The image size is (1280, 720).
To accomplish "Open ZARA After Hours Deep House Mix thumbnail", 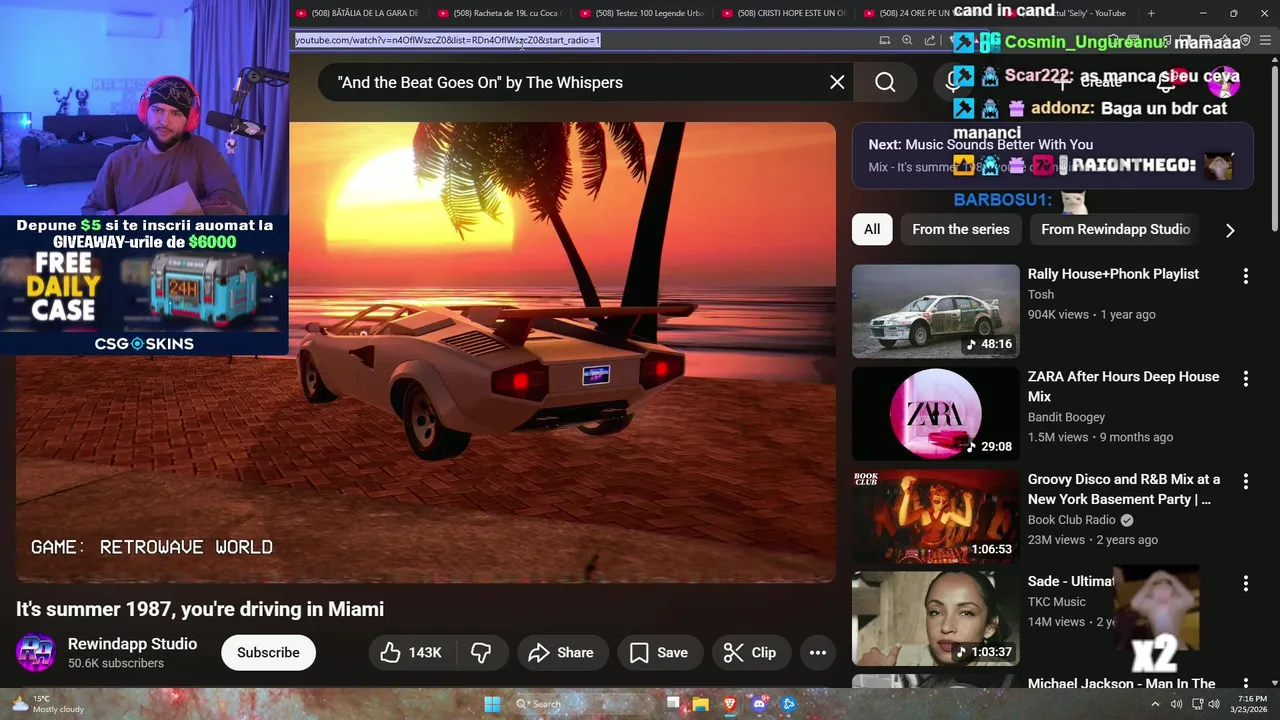I will coord(936,414).
